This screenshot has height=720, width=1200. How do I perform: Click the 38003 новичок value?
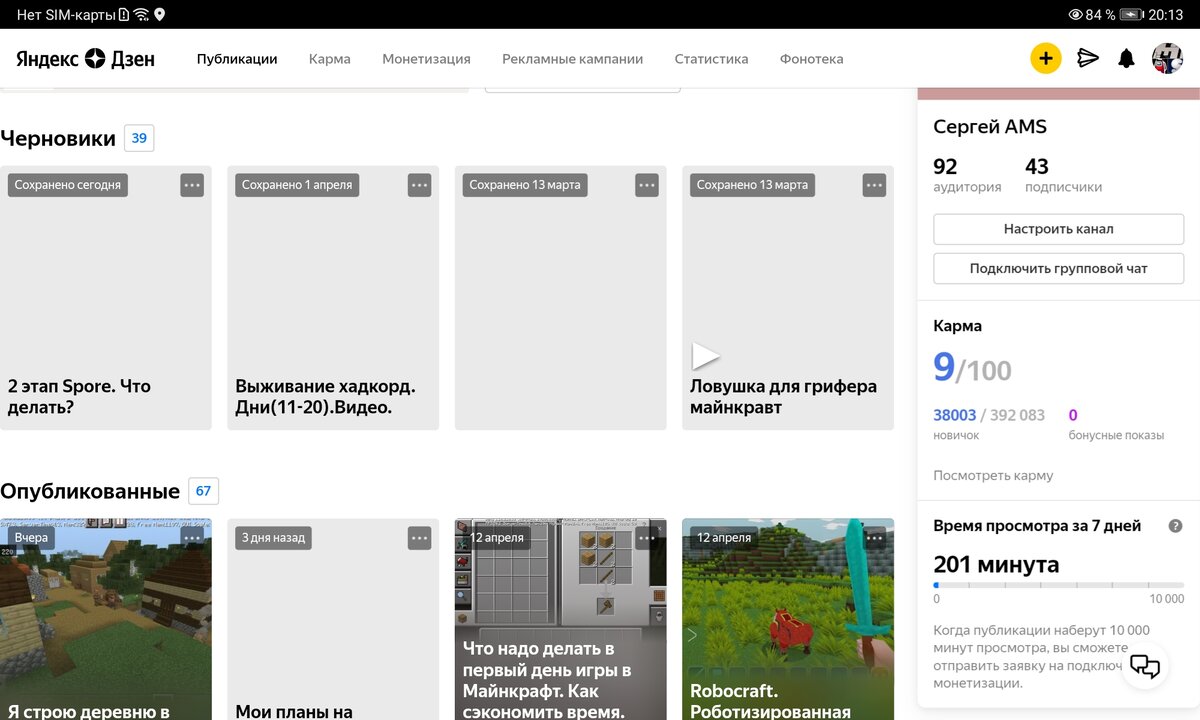tap(955, 415)
